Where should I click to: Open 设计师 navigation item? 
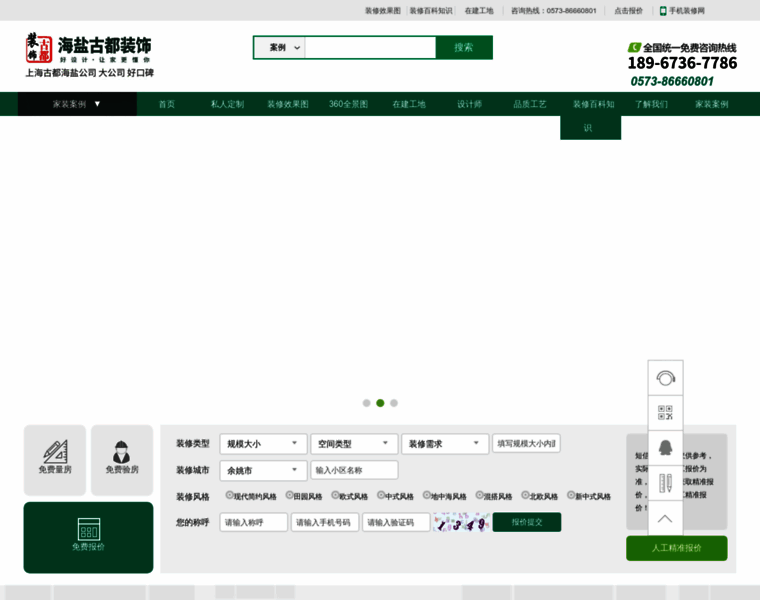pos(469,104)
